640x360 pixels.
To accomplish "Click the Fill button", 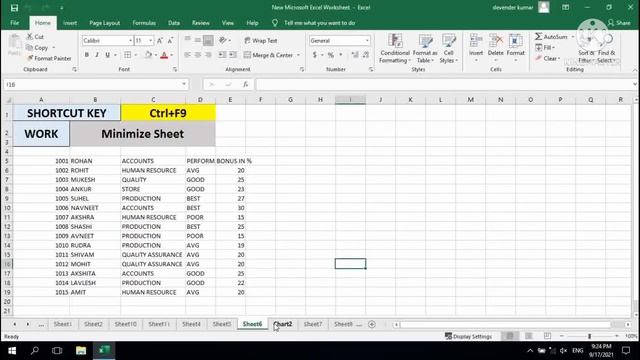I will point(545,47).
